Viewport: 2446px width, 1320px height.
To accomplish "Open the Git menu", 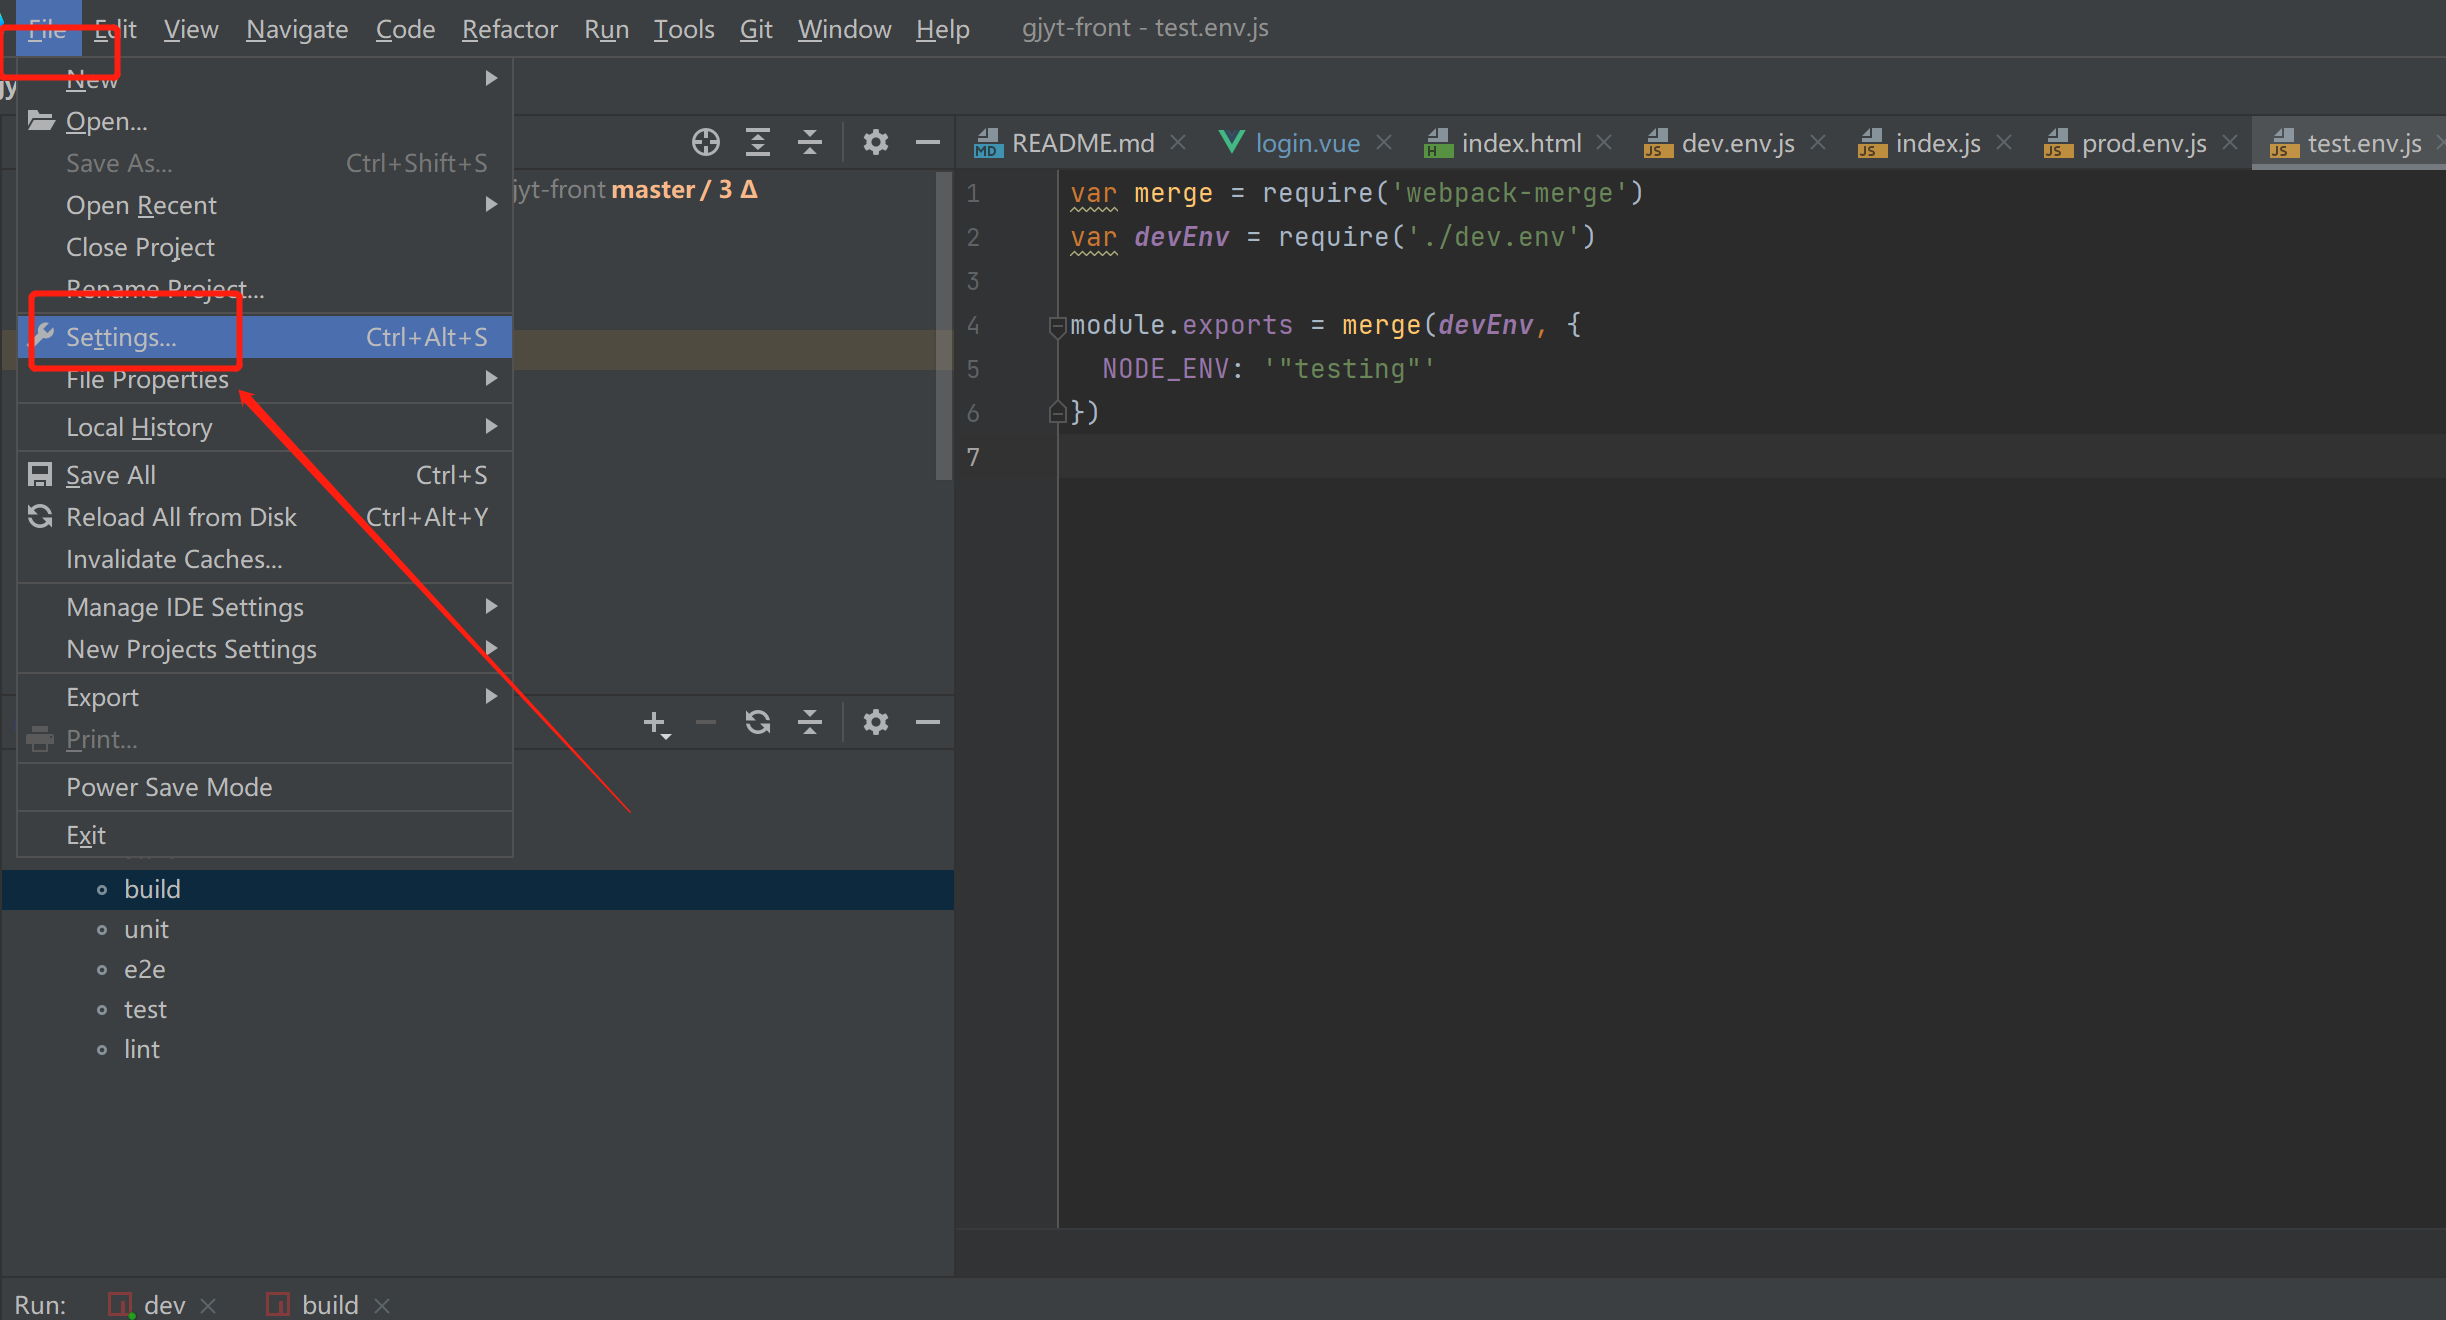I will click(x=755, y=28).
